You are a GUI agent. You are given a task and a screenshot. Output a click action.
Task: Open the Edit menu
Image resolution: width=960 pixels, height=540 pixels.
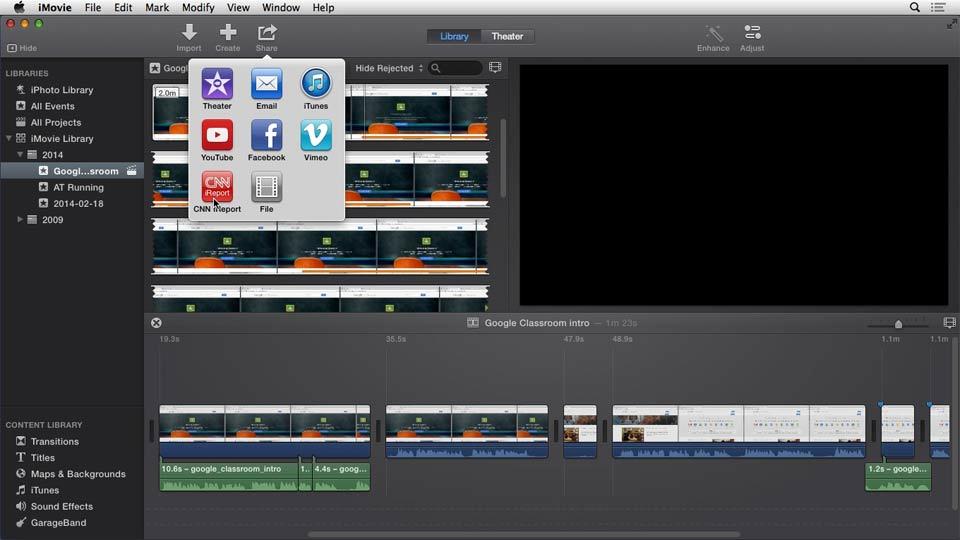[x=123, y=7]
